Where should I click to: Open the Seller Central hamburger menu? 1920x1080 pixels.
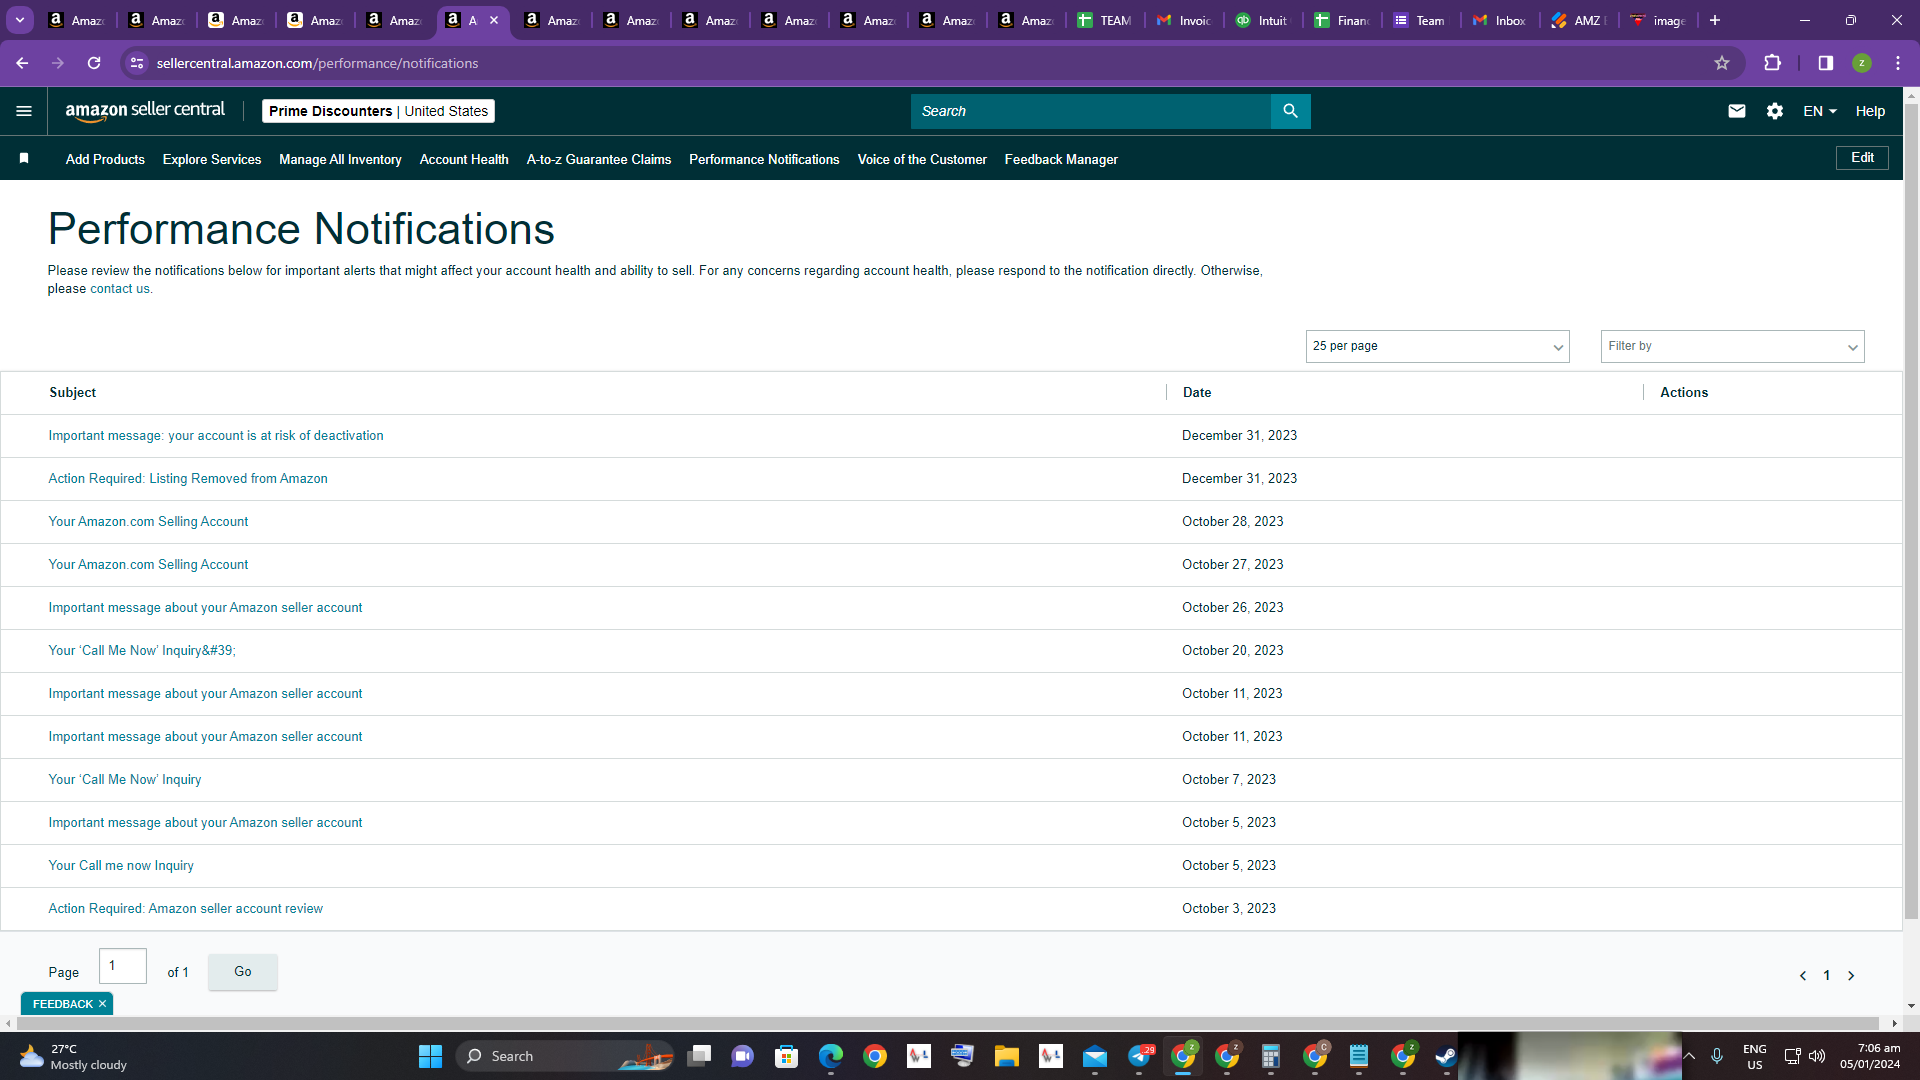coord(24,111)
